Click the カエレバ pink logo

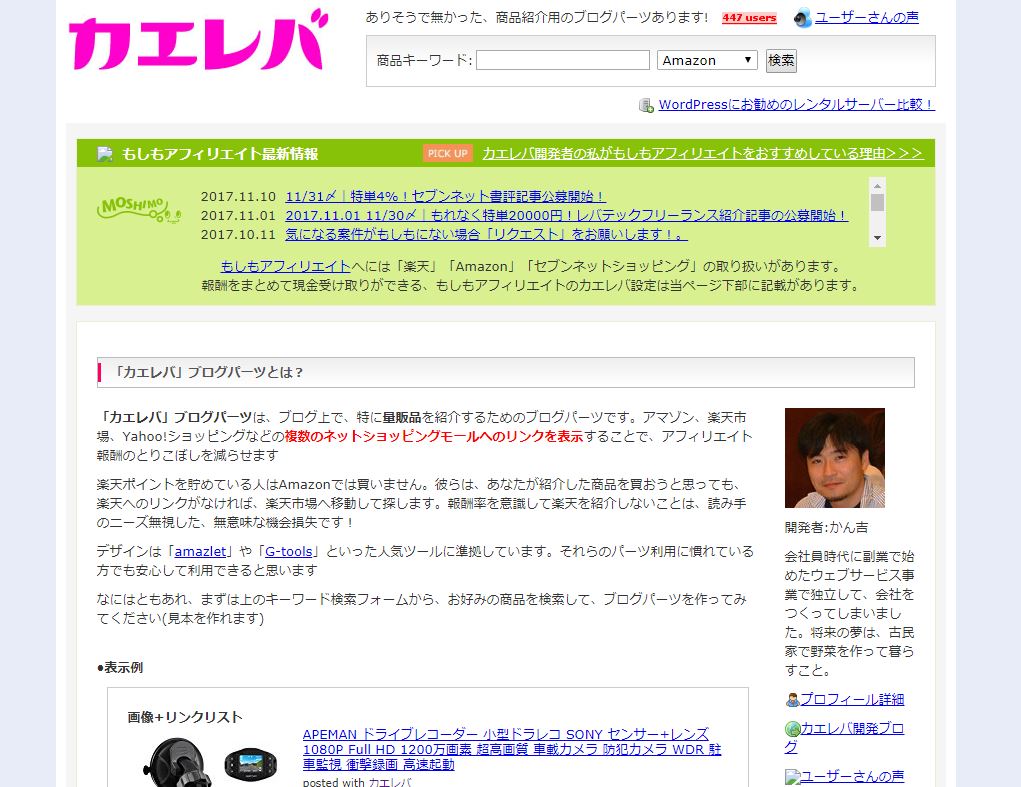pos(198,42)
